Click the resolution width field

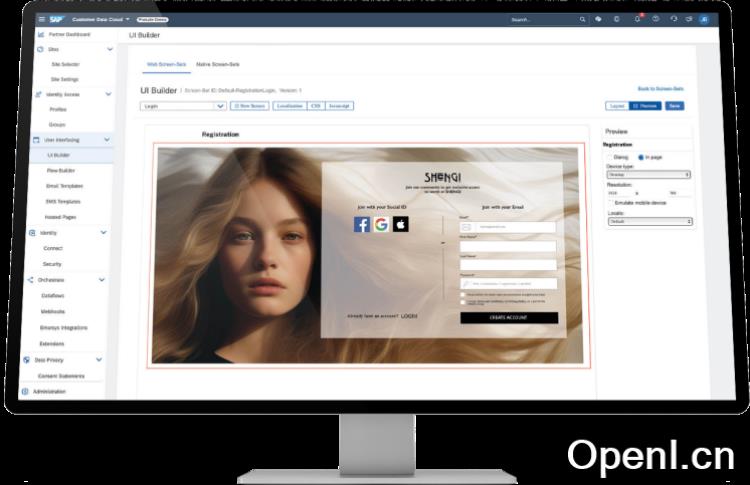tap(620, 193)
